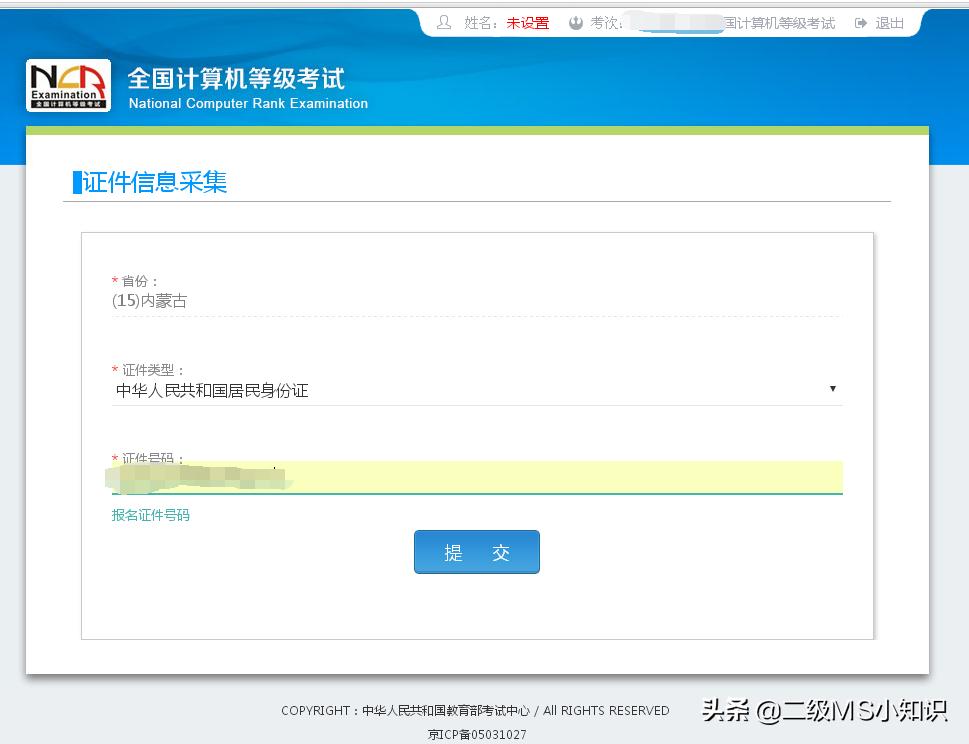This screenshot has height=744, width=969.
Task: Open the 证件类型 dropdown arrow
Action: (833, 388)
